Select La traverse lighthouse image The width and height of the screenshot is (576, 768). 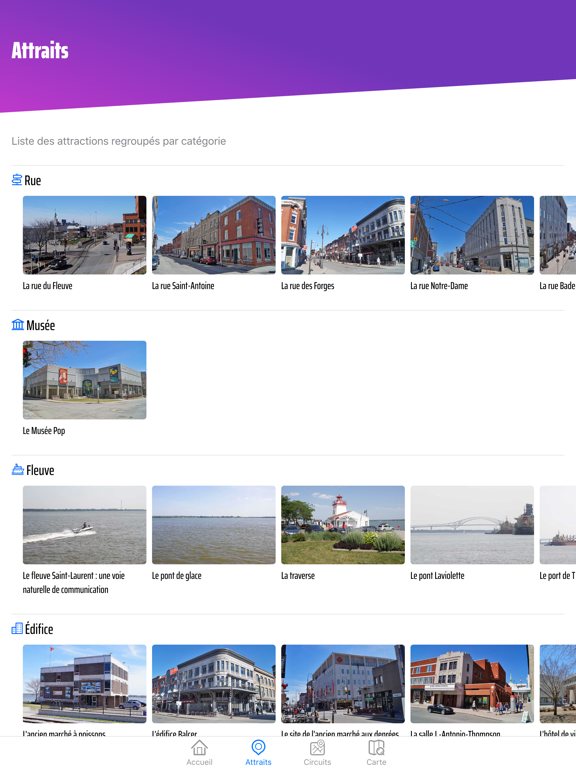point(343,525)
